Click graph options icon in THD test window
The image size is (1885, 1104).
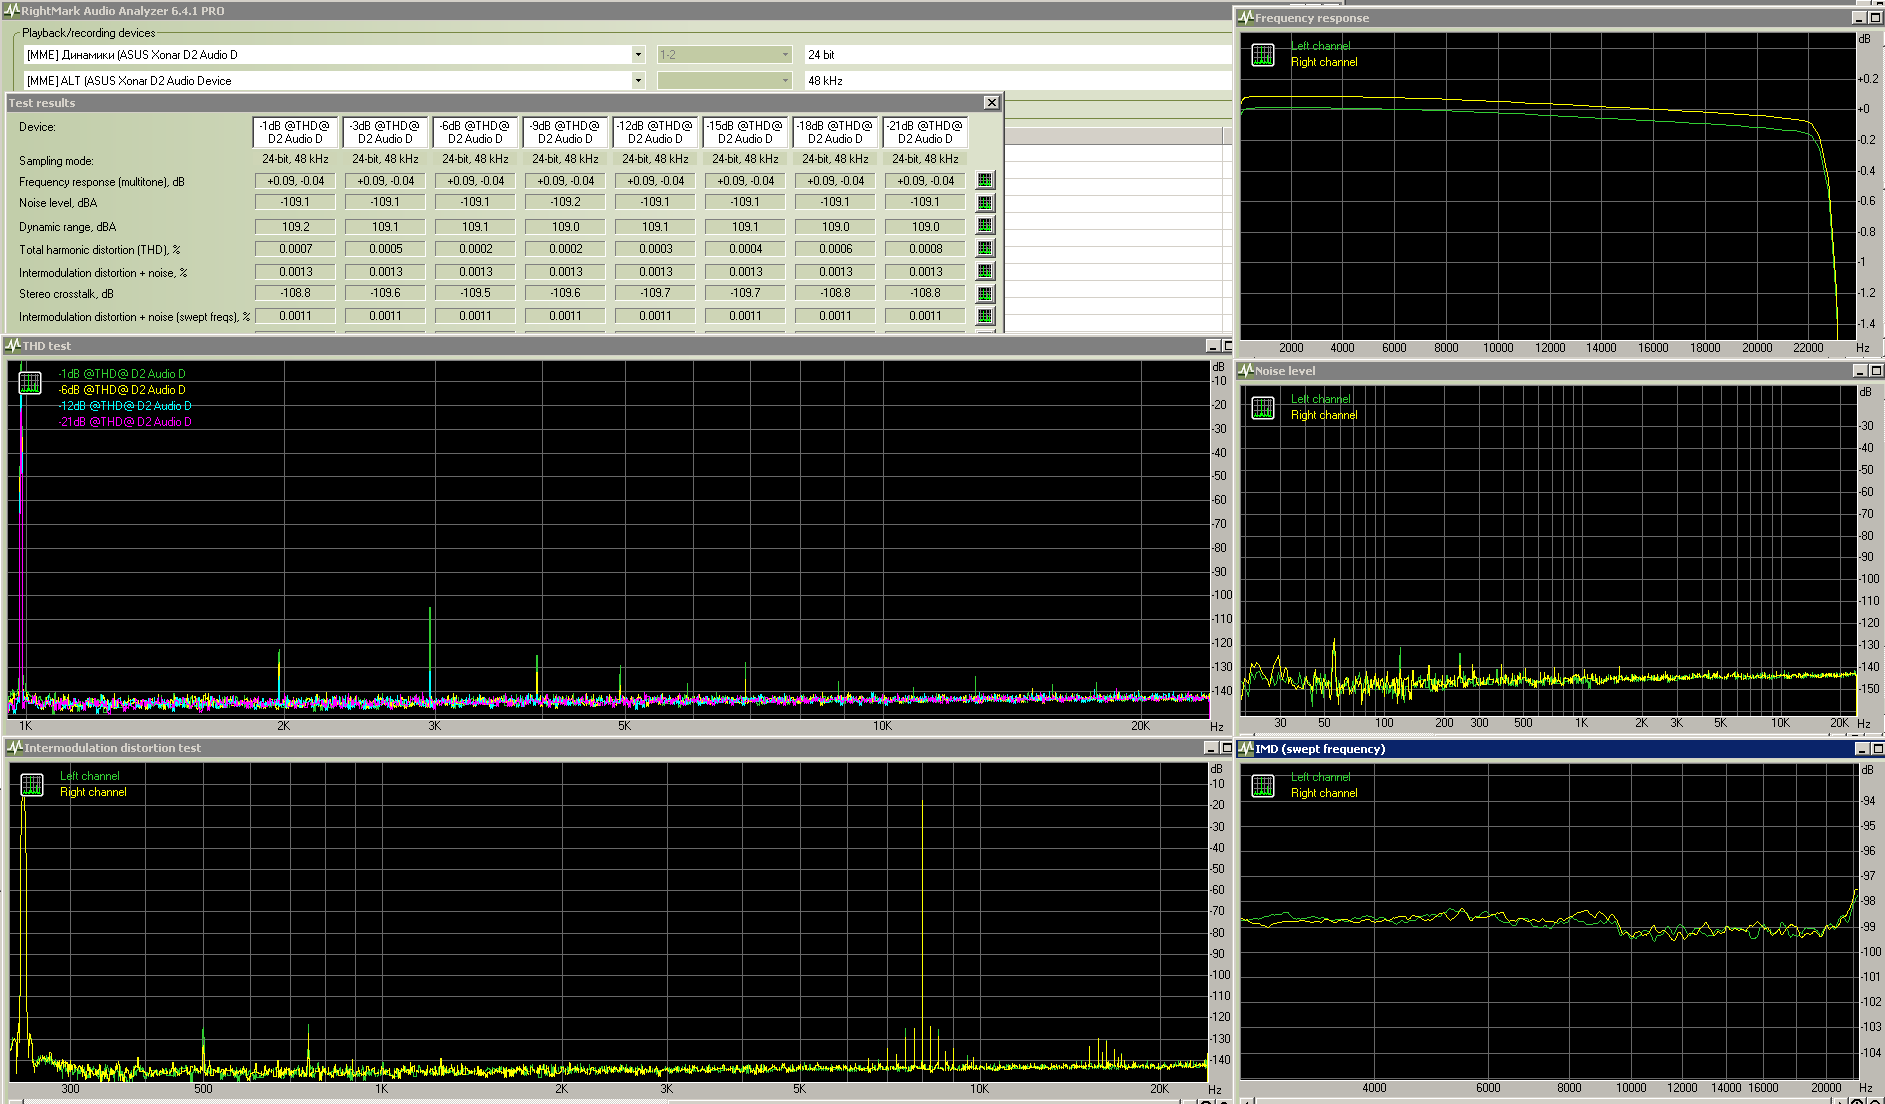[30, 382]
